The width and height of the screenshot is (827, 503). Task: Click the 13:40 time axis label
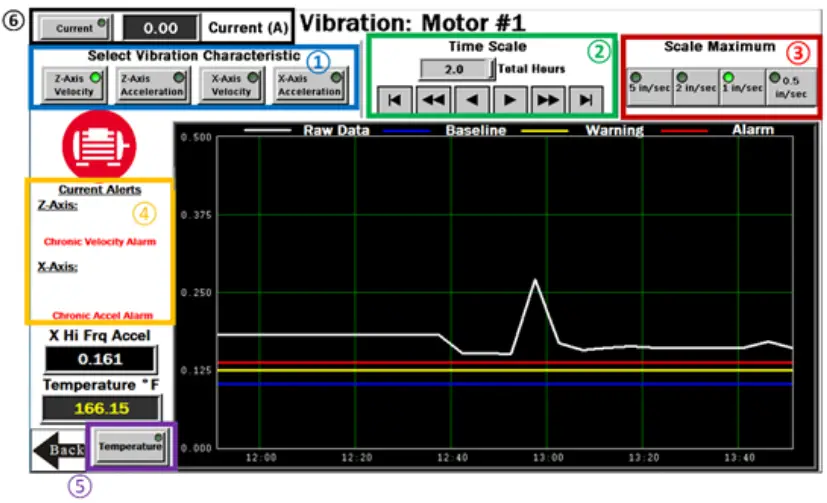[739, 458]
